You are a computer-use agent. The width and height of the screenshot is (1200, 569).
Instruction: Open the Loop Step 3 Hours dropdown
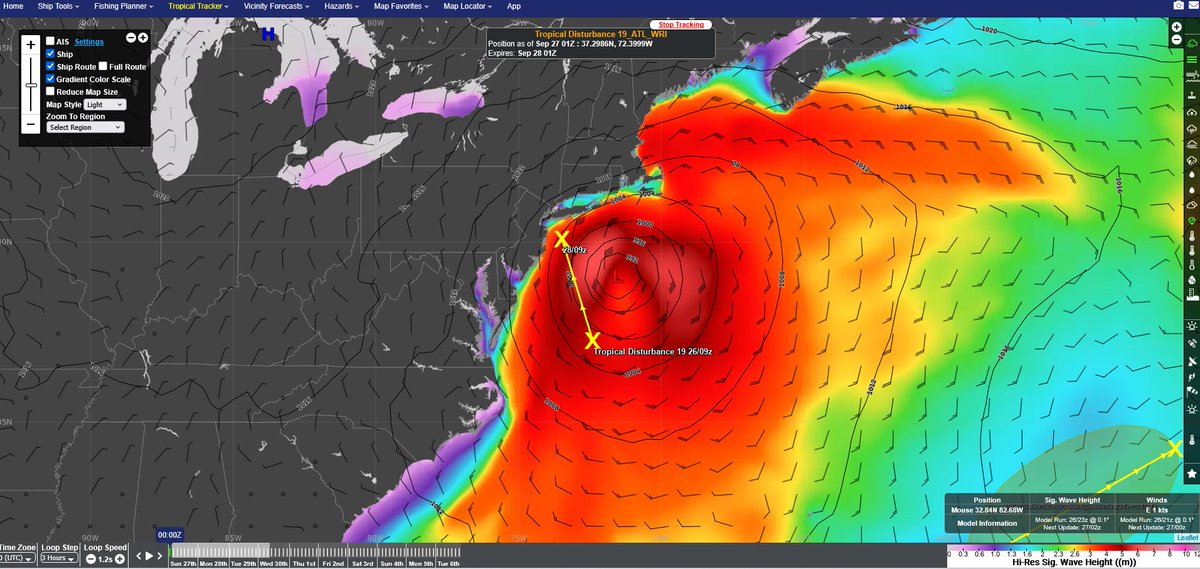(x=59, y=558)
